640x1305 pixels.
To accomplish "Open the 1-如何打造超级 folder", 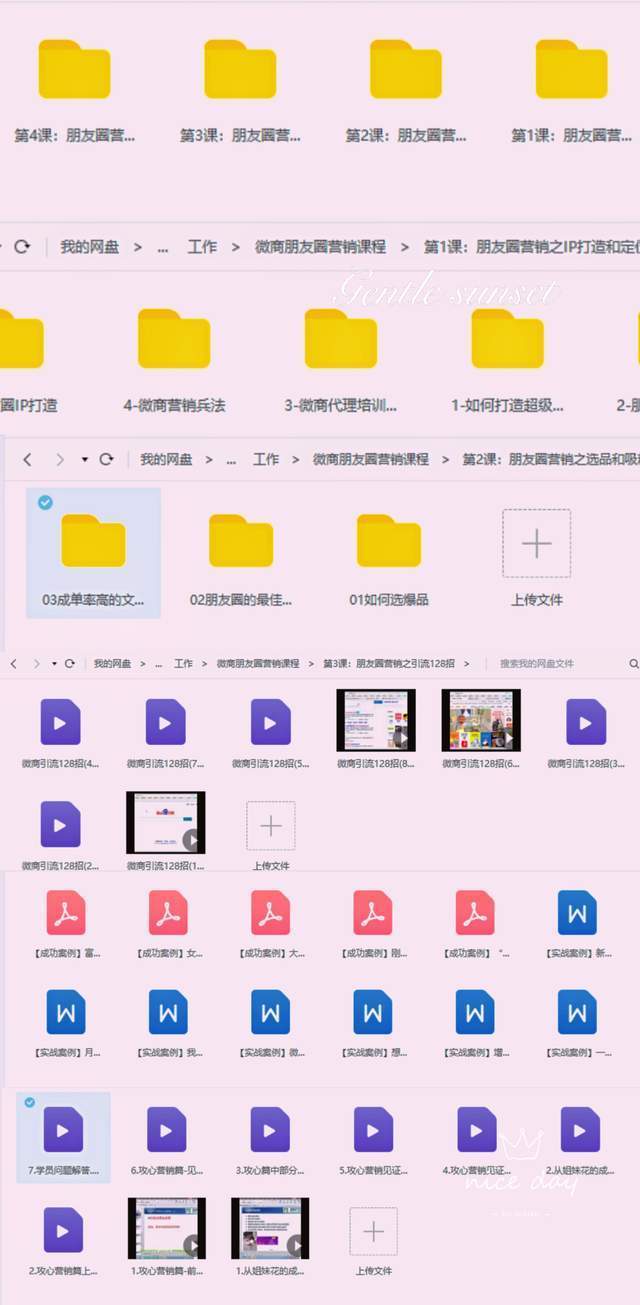I will point(507,339).
